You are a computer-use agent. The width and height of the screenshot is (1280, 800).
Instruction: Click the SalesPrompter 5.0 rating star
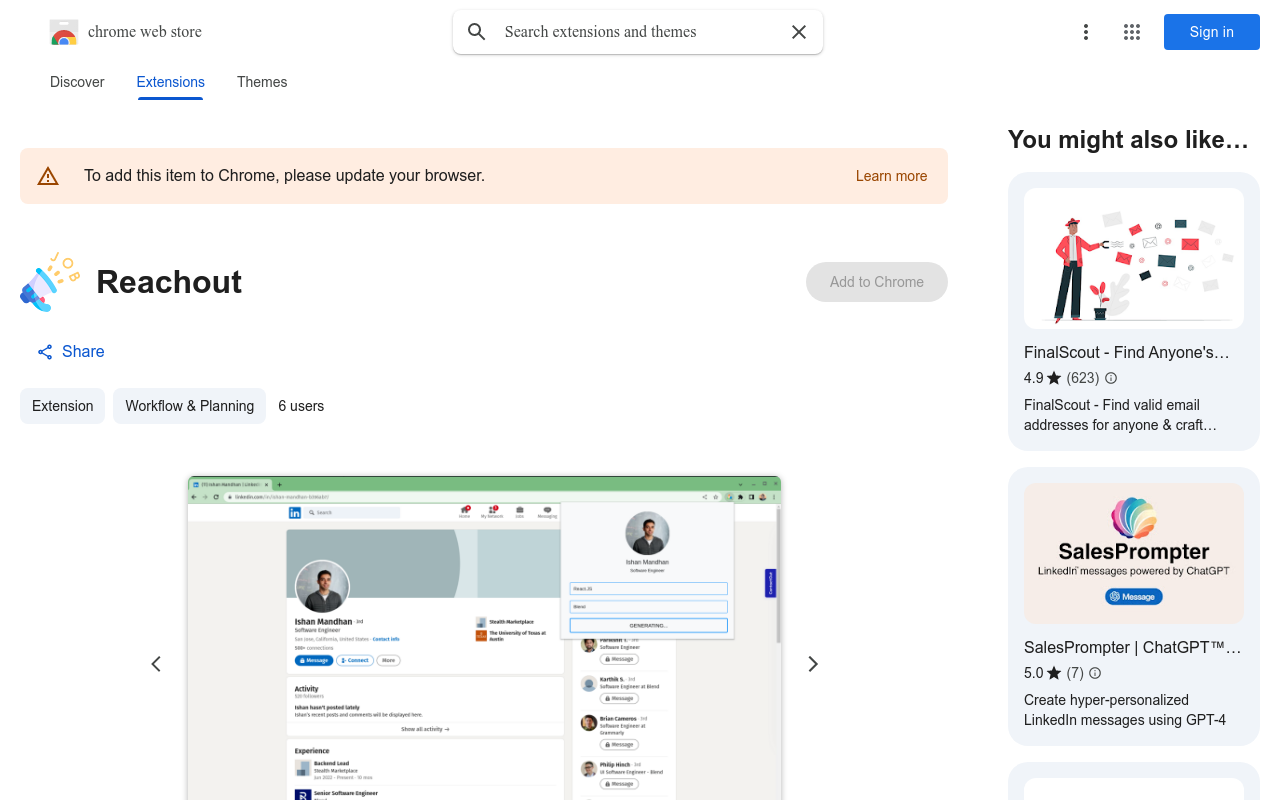pos(1054,673)
